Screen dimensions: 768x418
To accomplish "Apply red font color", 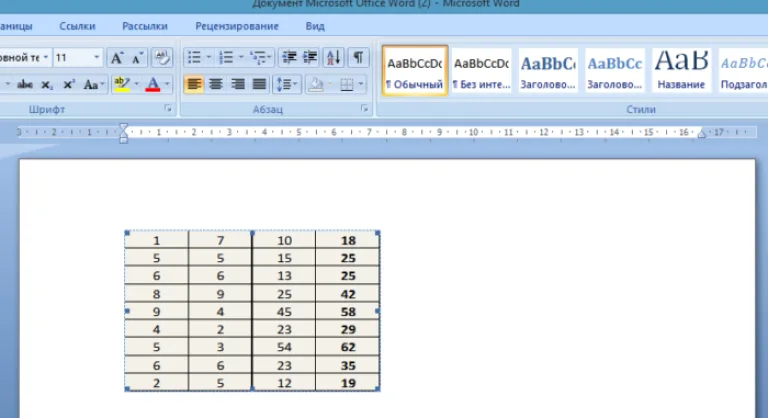I will (x=153, y=85).
